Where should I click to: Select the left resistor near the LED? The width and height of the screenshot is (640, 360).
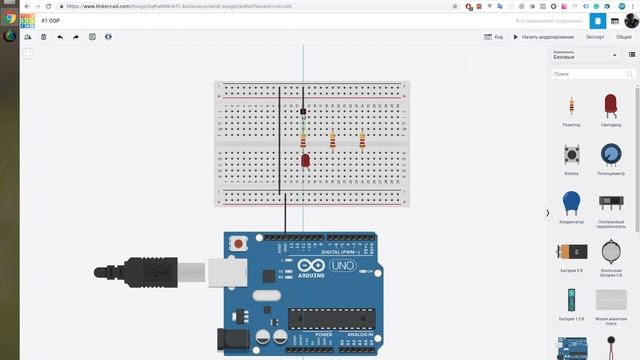point(303,141)
